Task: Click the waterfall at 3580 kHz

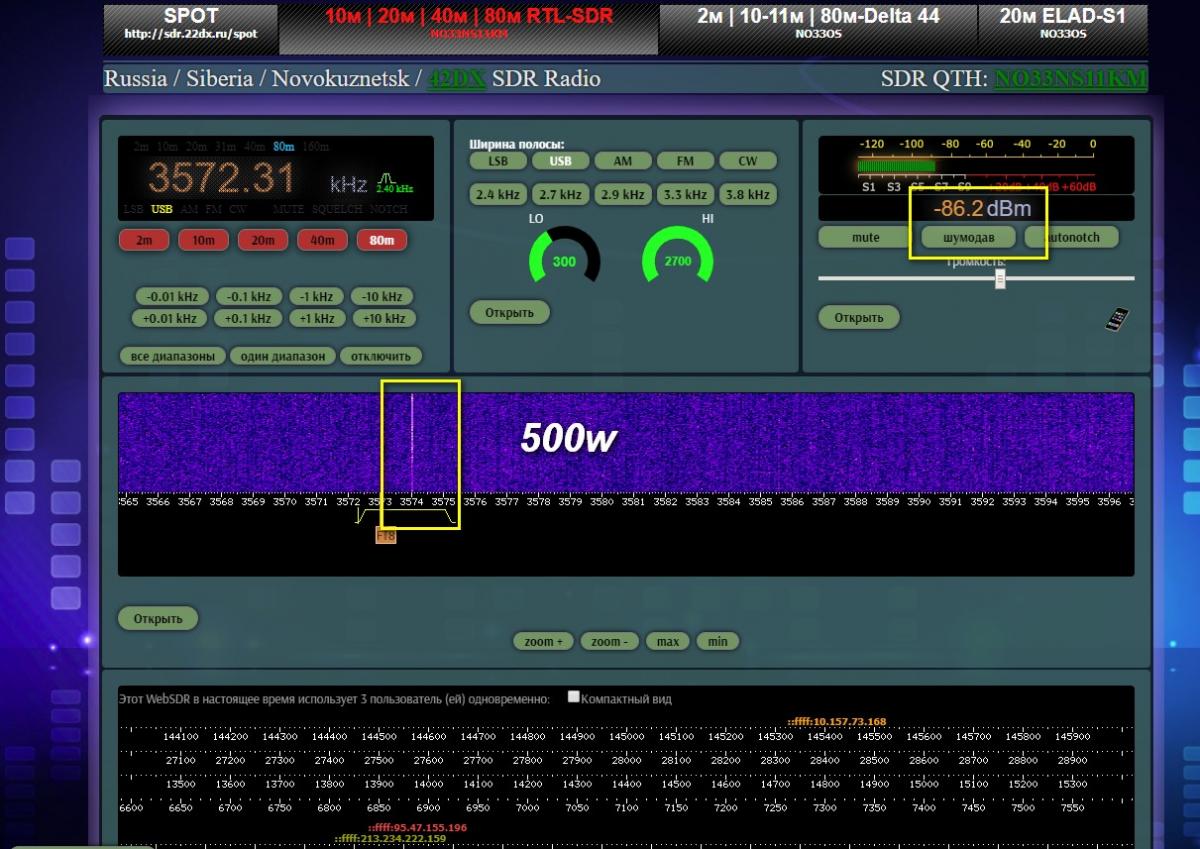Action: (602, 445)
